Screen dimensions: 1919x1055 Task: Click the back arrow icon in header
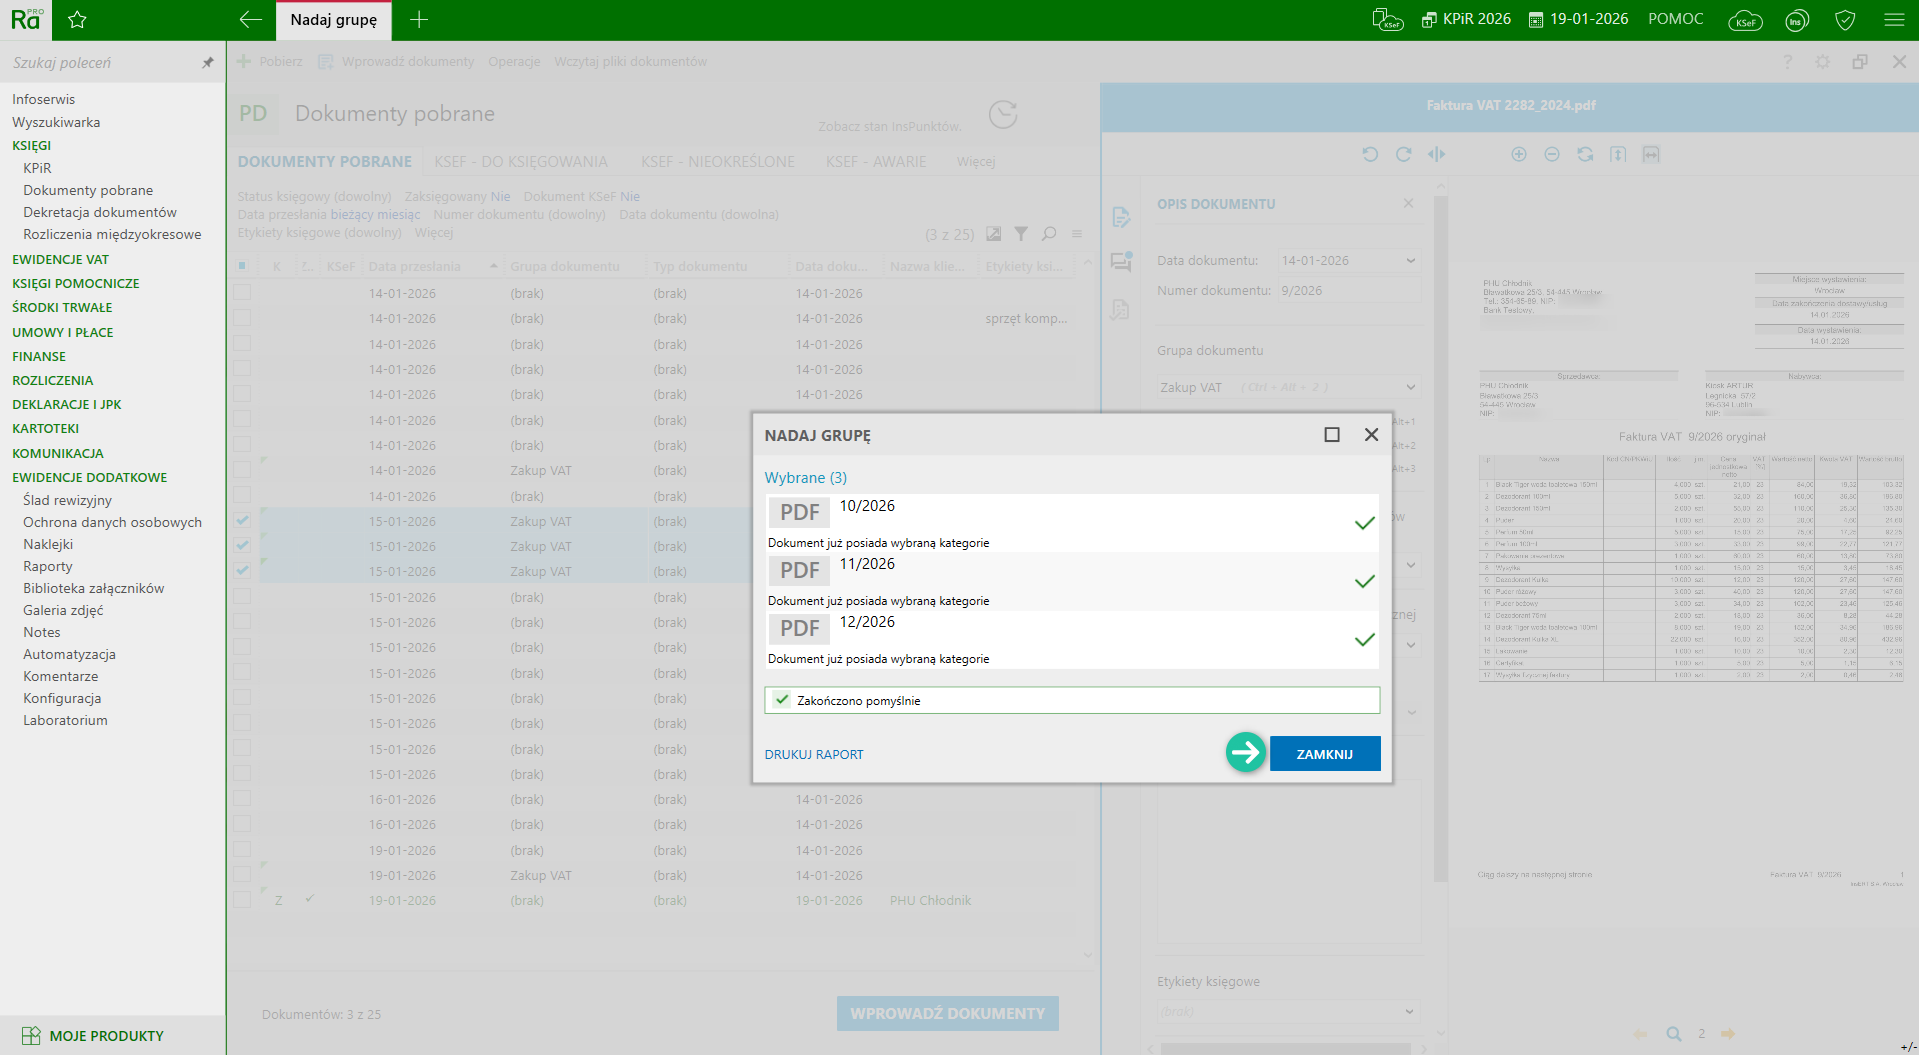(251, 20)
